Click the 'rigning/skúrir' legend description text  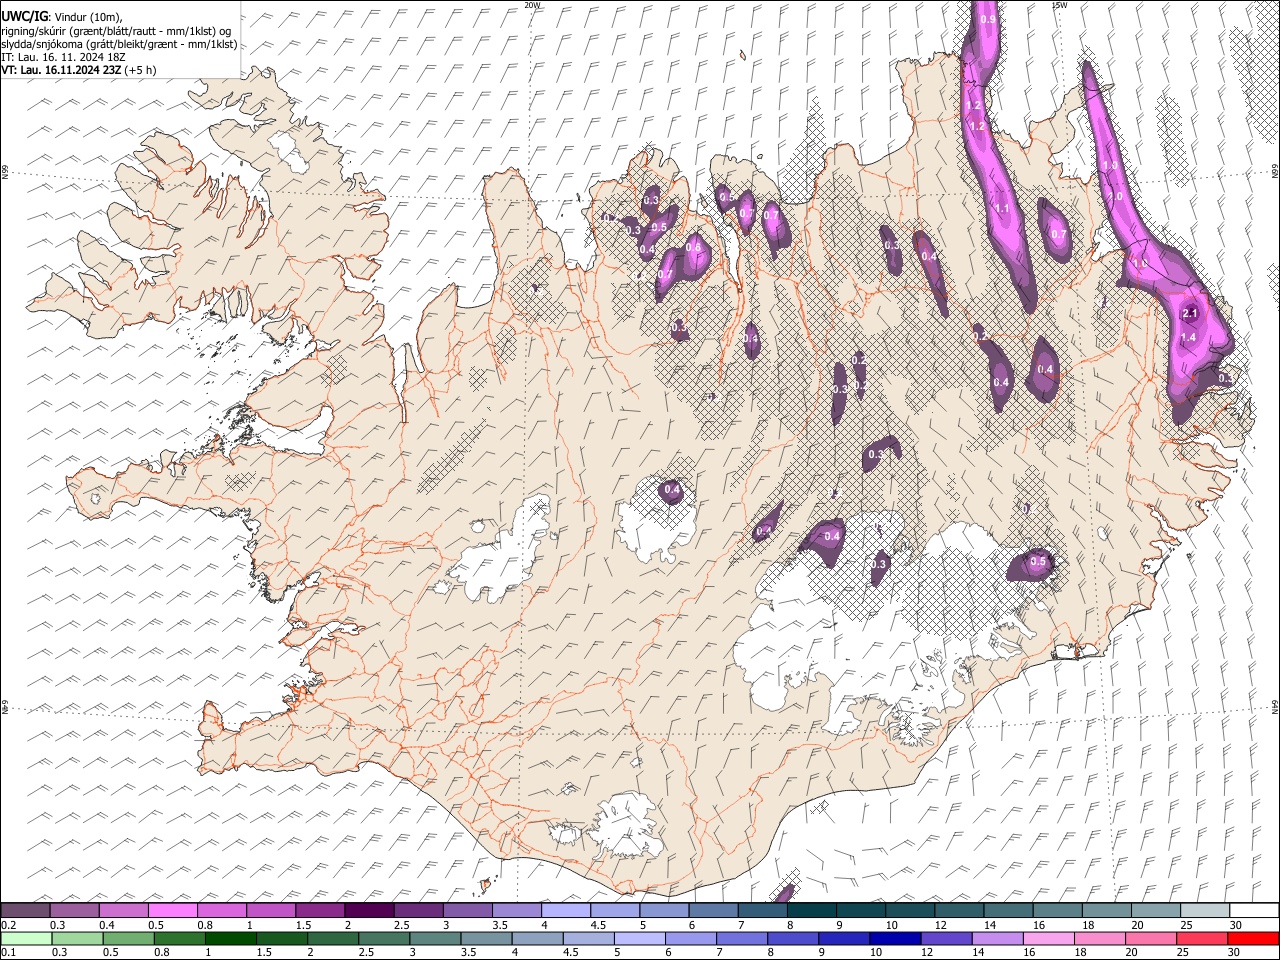tap(34, 31)
